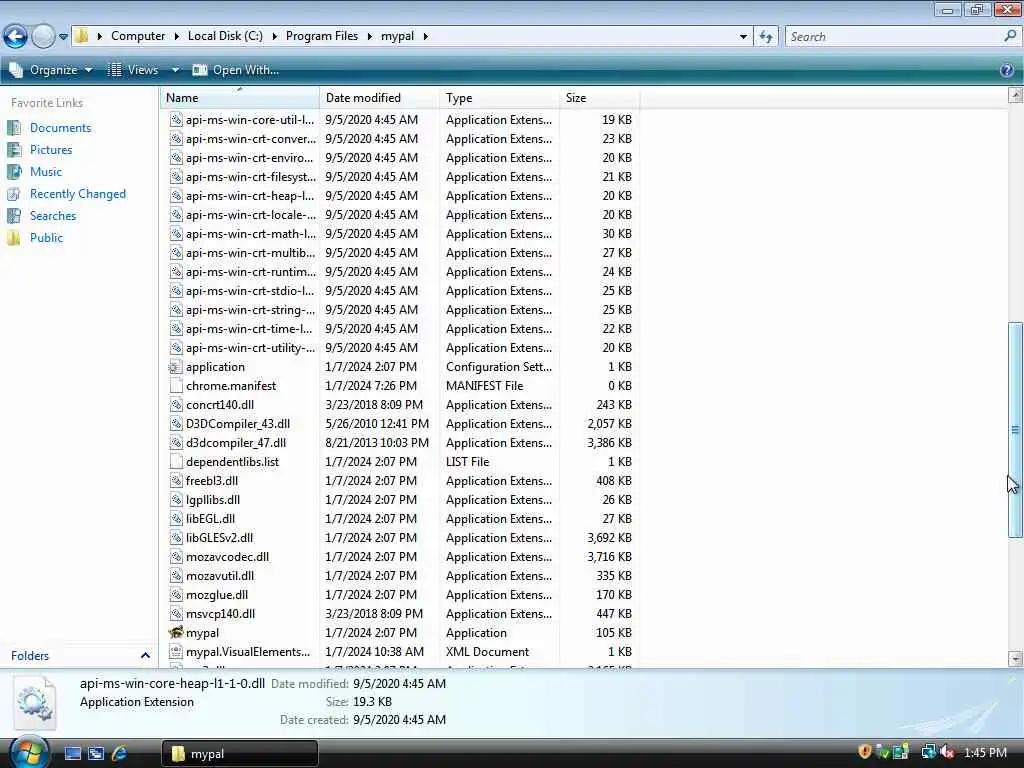
Task: Click the Recently Changed icon in Favorite Links
Action: click(14, 194)
